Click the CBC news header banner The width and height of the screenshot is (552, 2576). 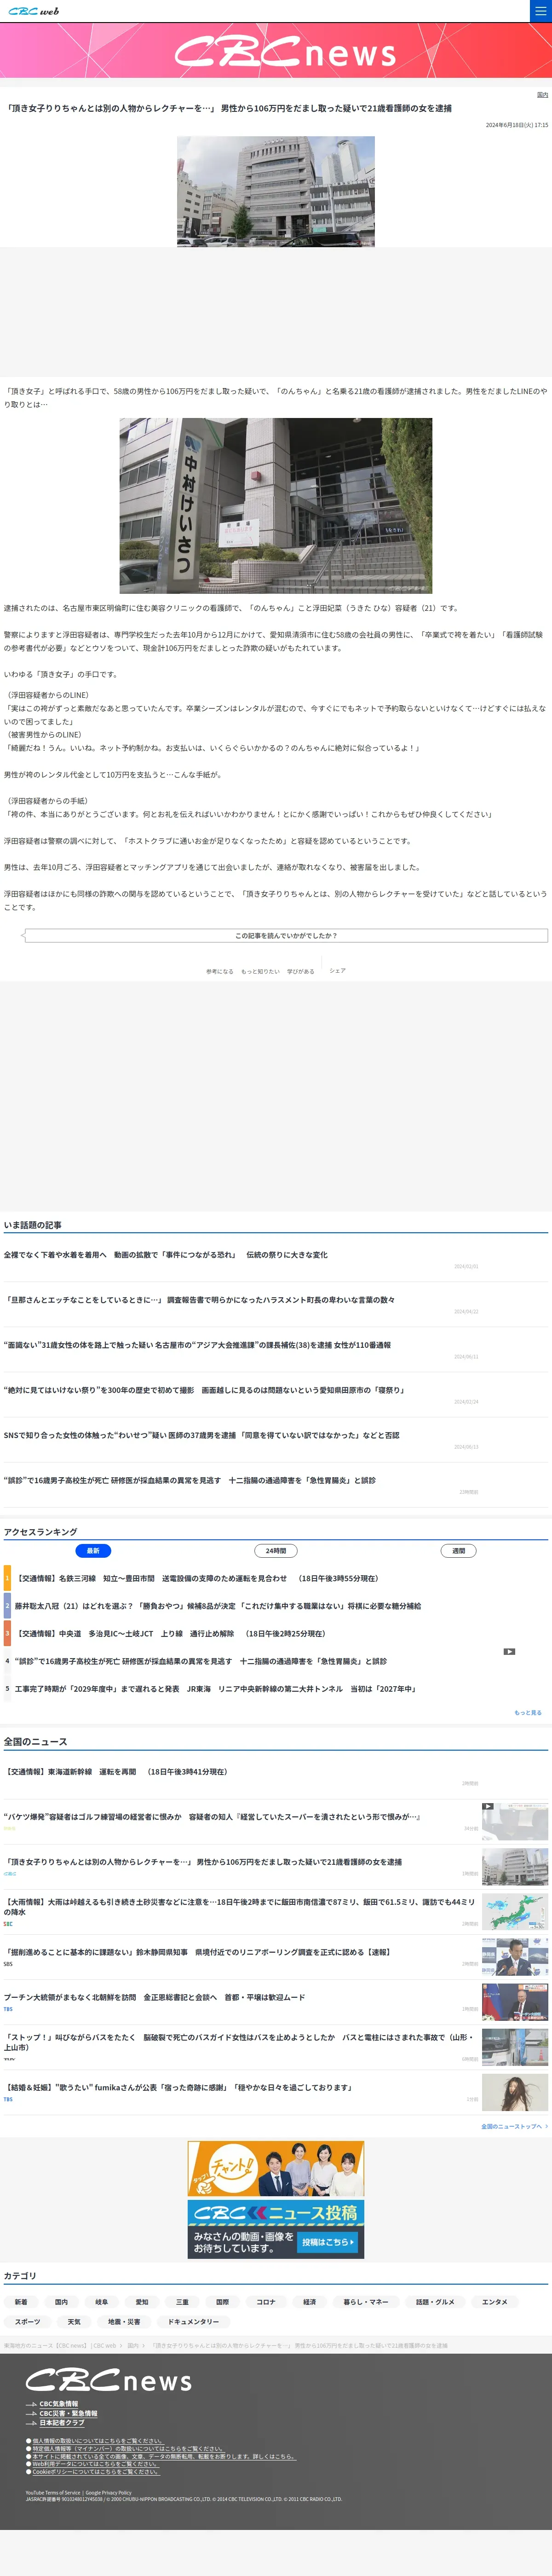(x=276, y=51)
